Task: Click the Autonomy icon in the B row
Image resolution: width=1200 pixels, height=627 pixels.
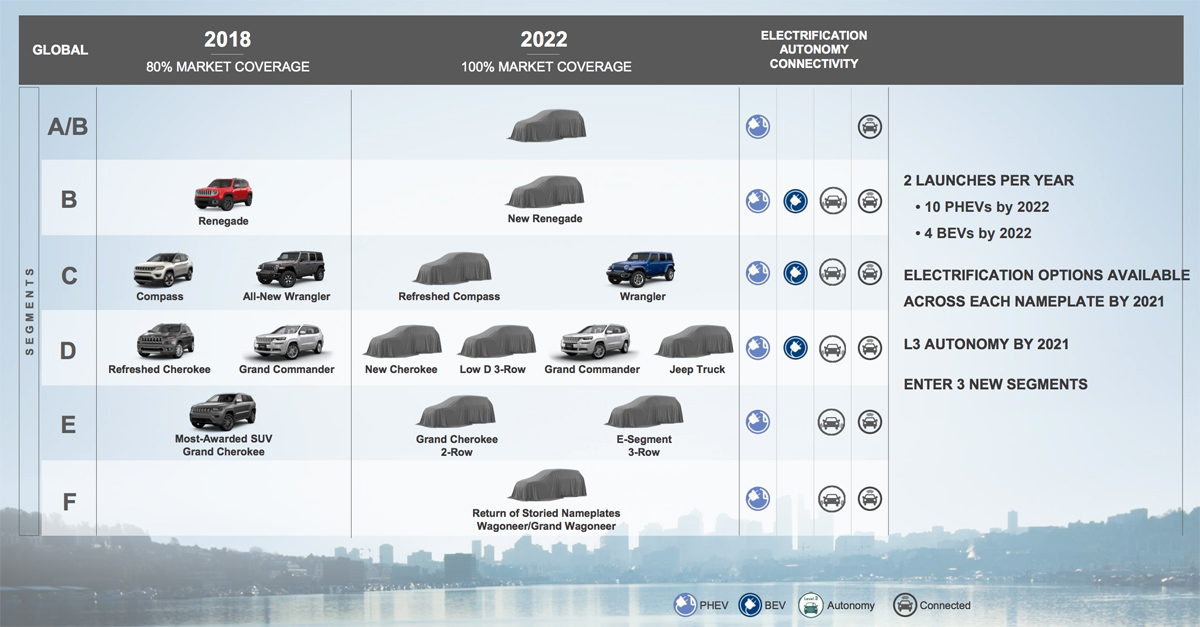Action: tap(832, 201)
